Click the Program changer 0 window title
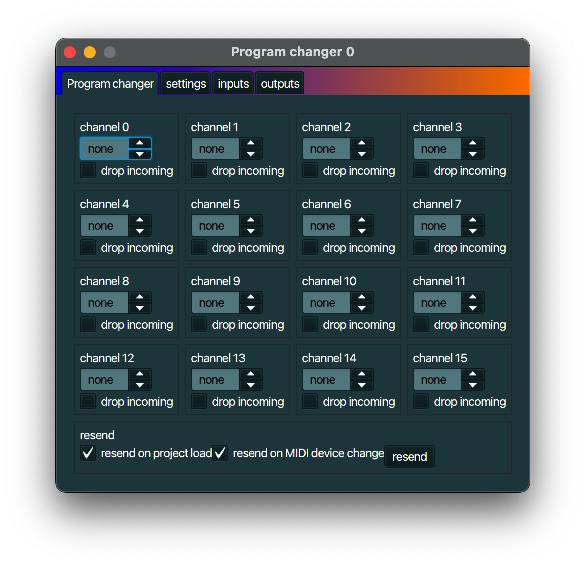The width and height of the screenshot is (586, 566). click(x=293, y=52)
